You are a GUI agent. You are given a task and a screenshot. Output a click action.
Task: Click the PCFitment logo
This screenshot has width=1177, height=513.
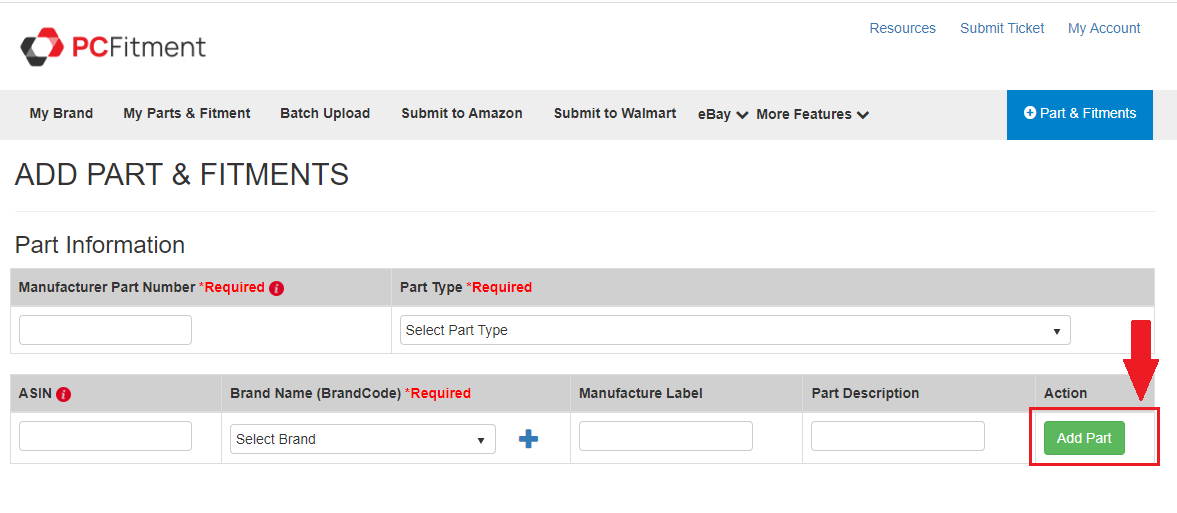point(113,46)
